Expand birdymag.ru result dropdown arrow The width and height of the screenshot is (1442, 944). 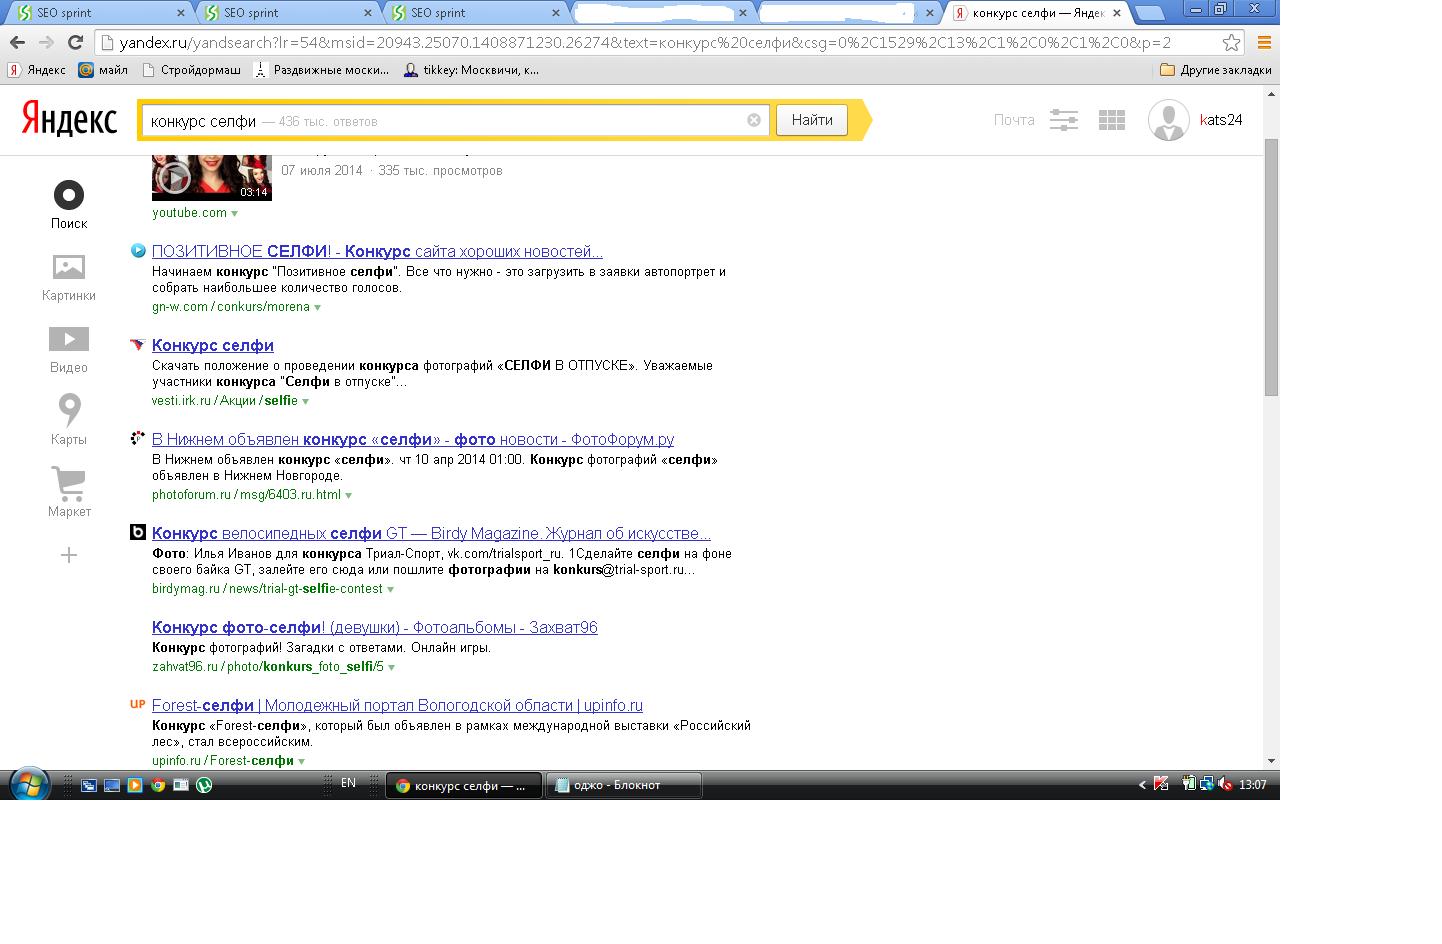tap(391, 589)
